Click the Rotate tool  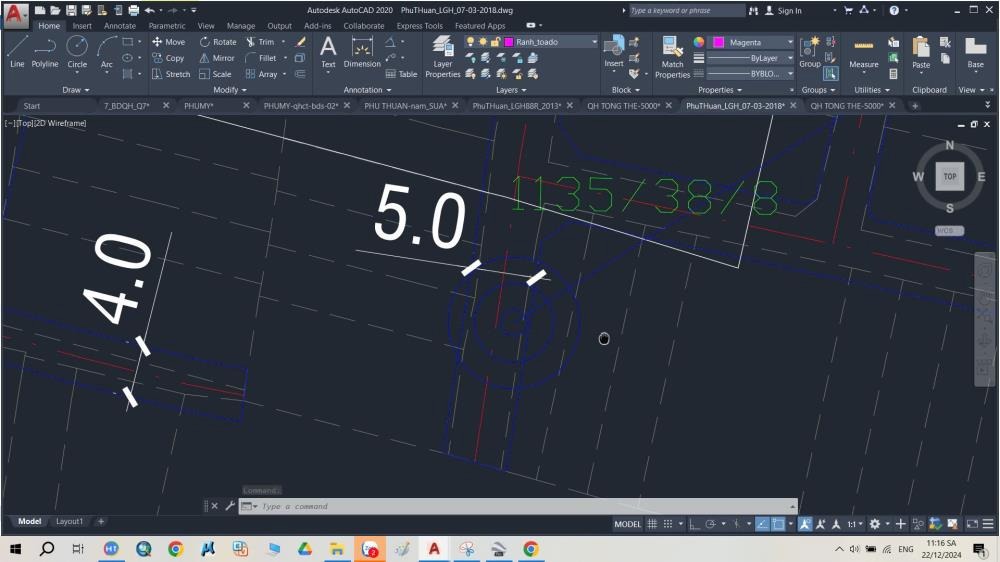218,41
